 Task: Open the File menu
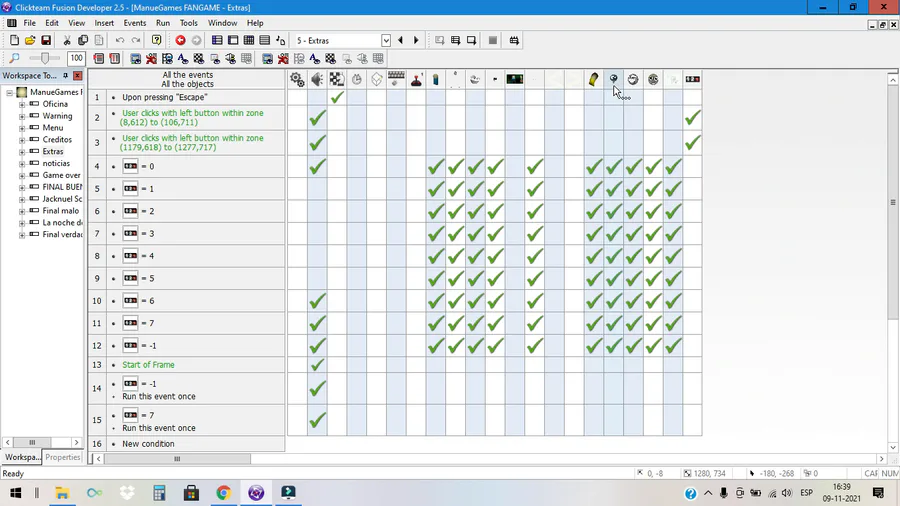click(29, 23)
